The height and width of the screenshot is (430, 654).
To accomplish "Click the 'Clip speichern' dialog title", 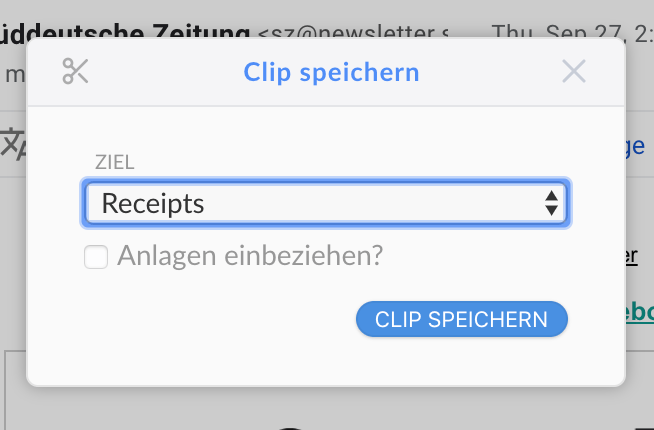I will click(331, 72).
